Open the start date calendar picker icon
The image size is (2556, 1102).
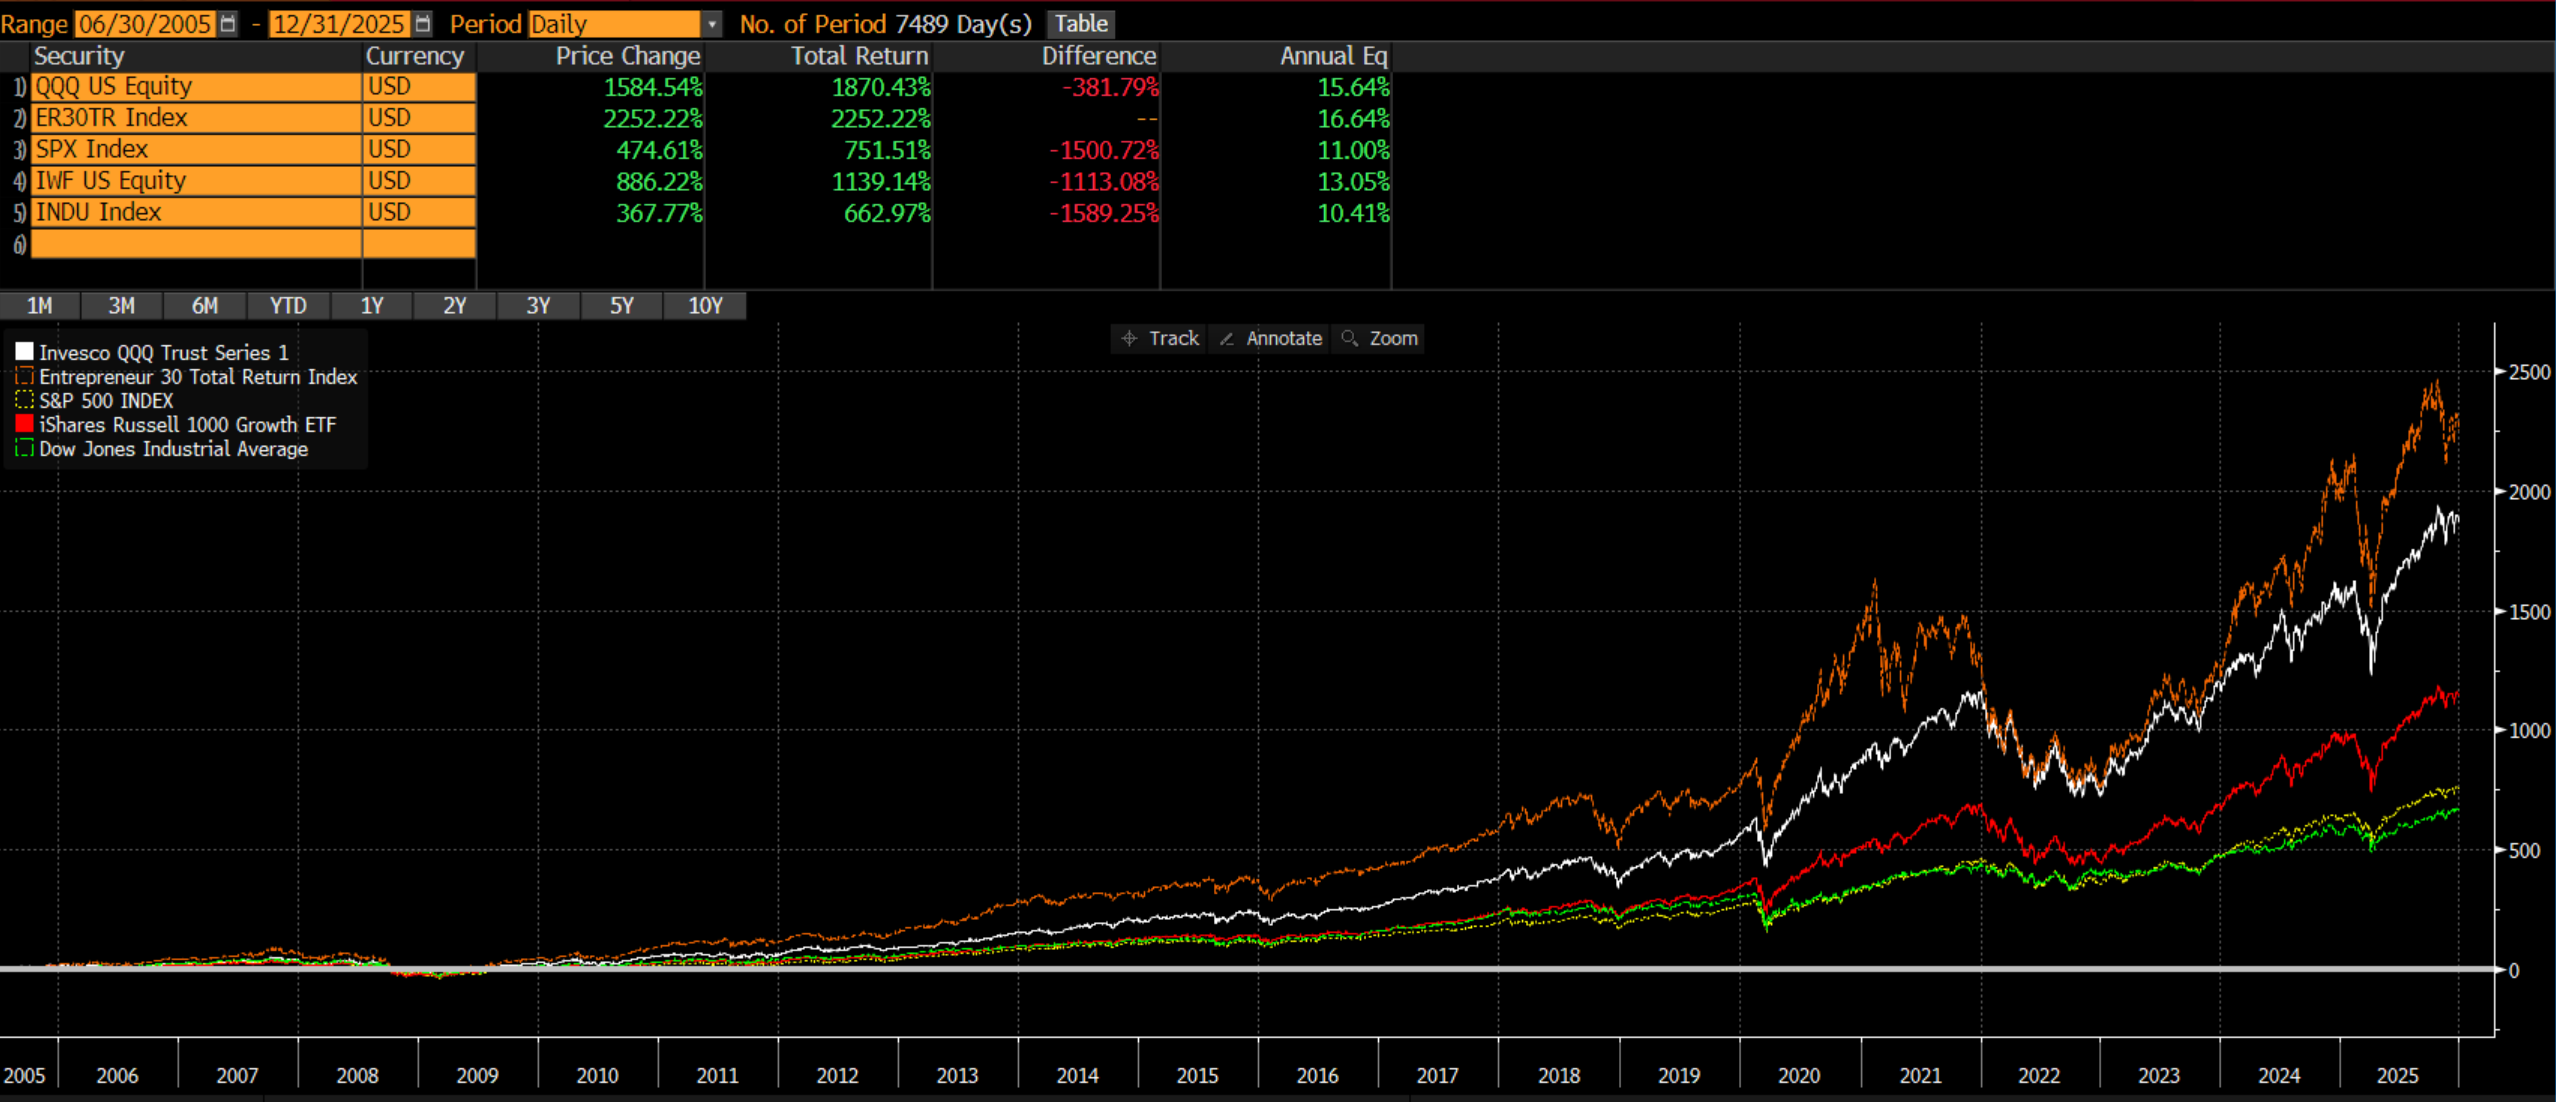[228, 23]
